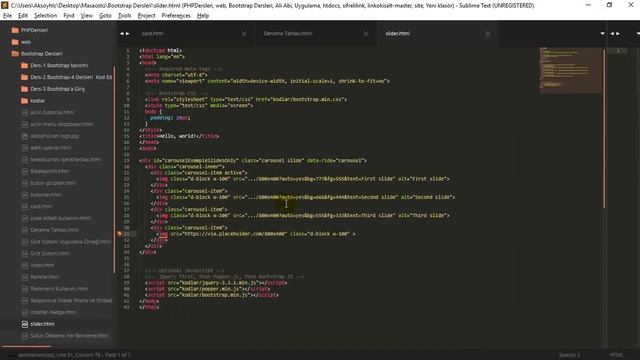Image resolution: width=640 pixels, height=360 pixels.
Task: Select the slider.html editor tab
Action: click(398, 33)
